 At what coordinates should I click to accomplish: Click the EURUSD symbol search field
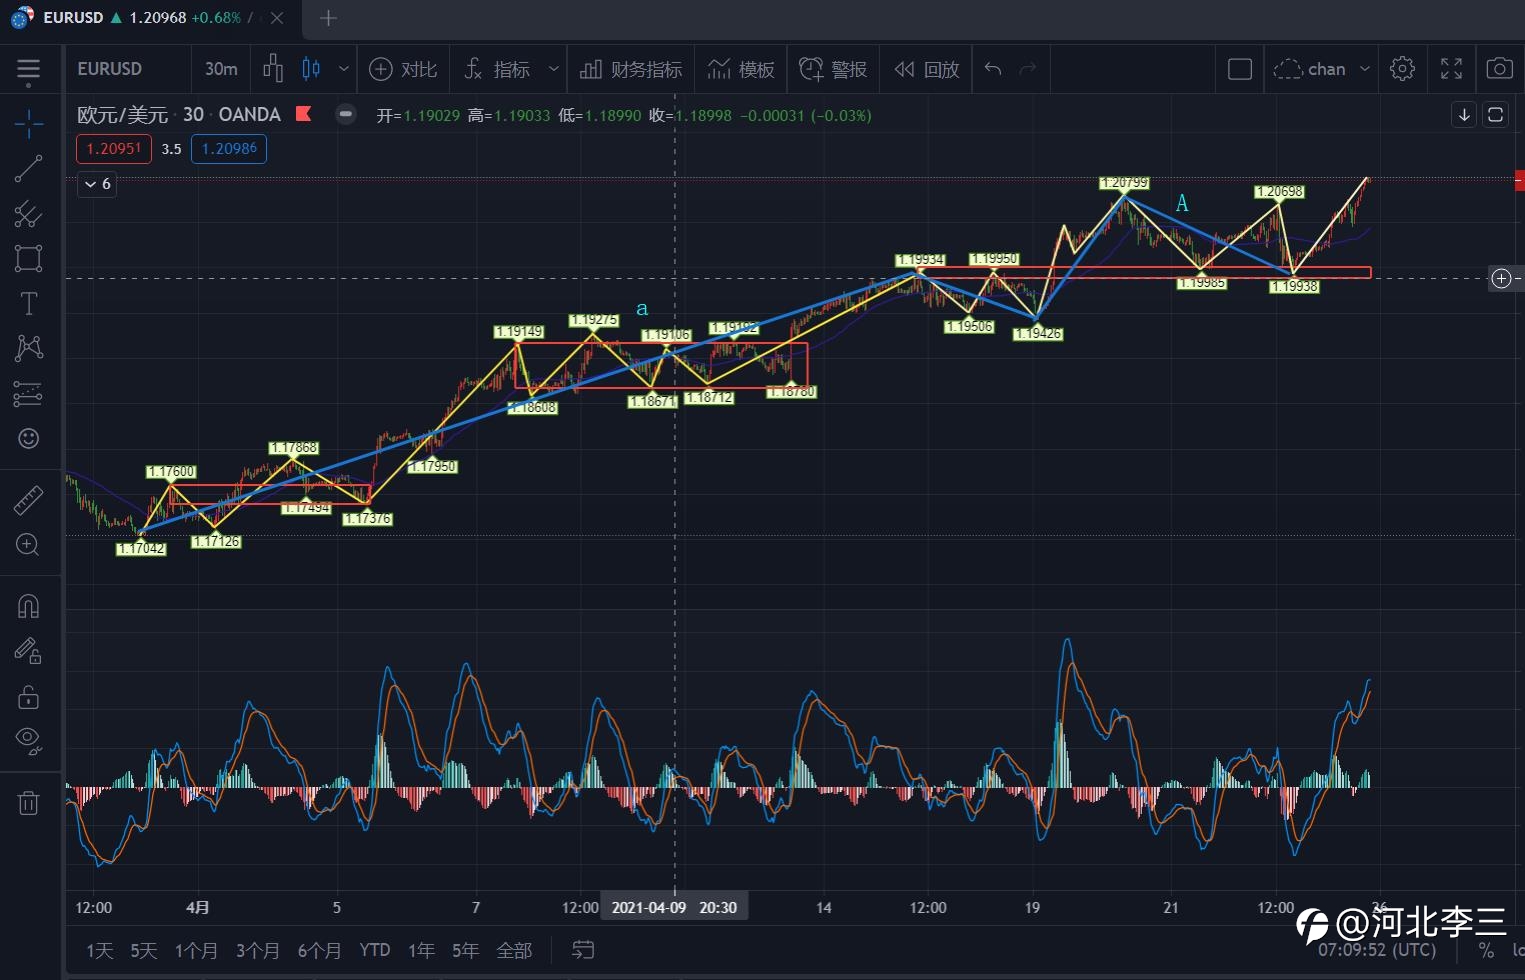(x=110, y=69)
